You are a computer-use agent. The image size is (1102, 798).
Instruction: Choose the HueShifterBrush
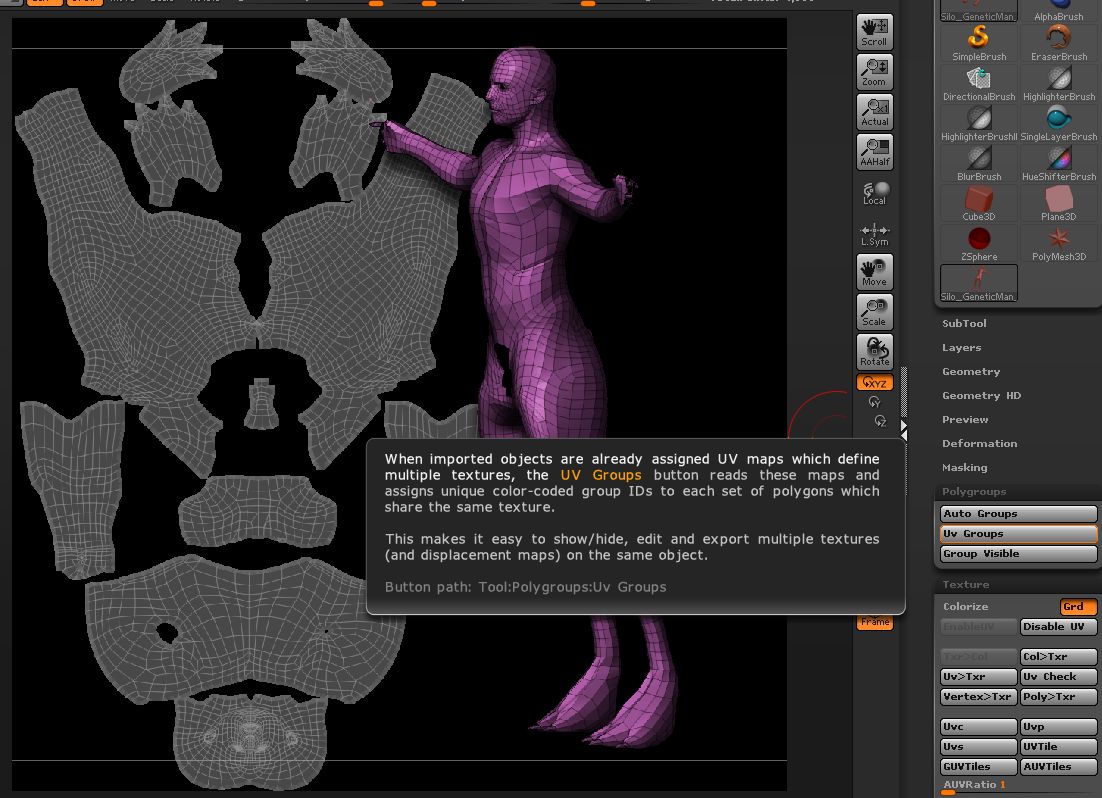(x=1058, y=160)
